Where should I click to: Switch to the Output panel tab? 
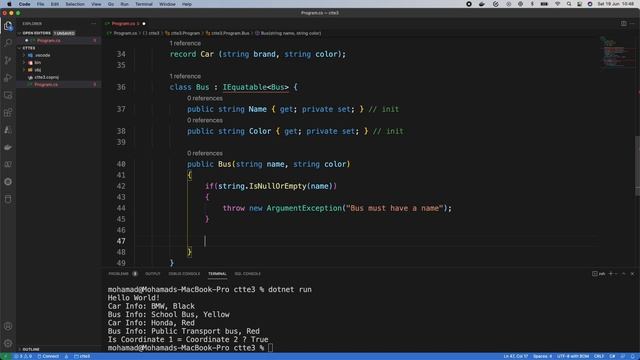153,274
